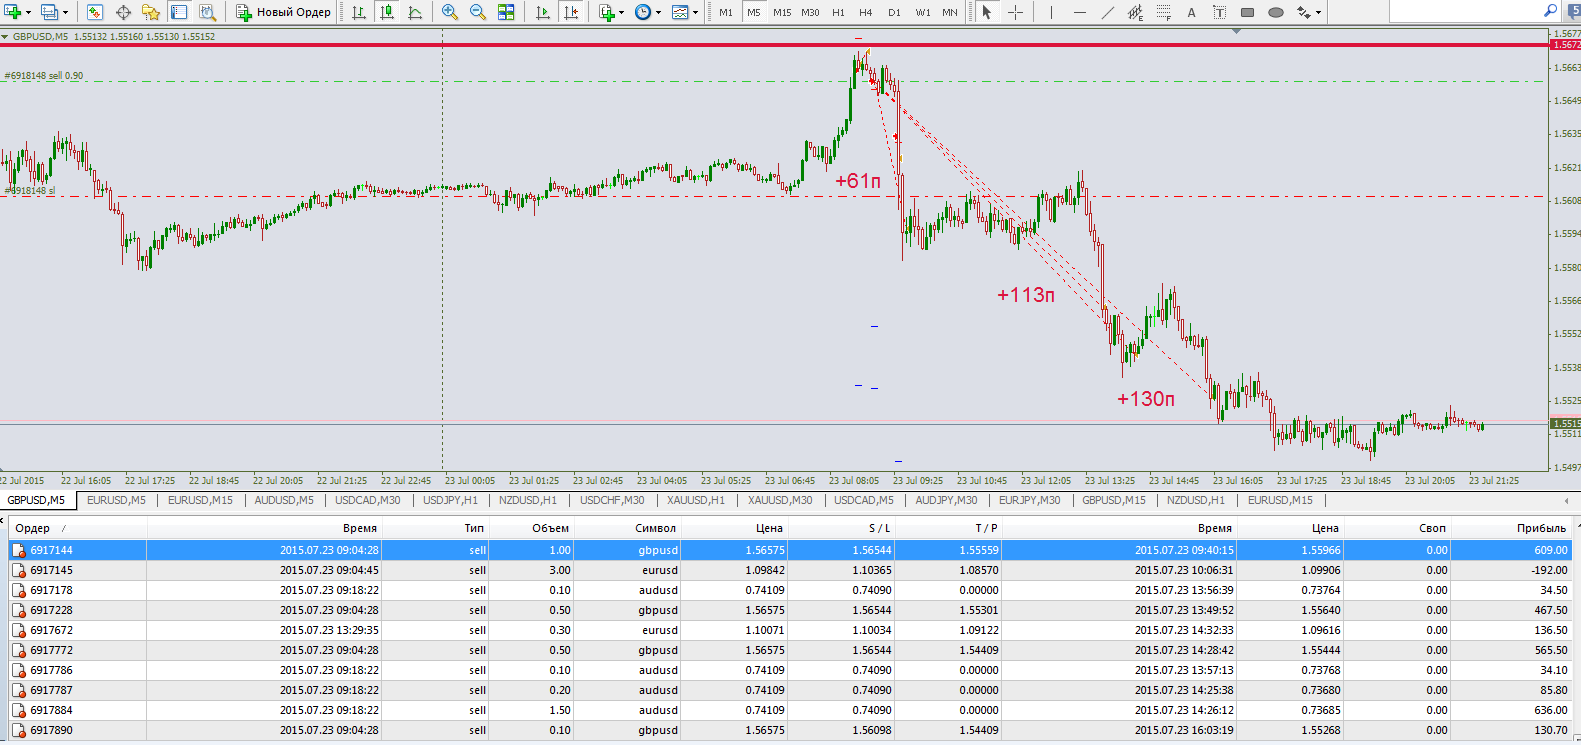Expand the new chart dropdown arrow
Image resolution: width=1581 pixels, height=745 pixels.
28,12
